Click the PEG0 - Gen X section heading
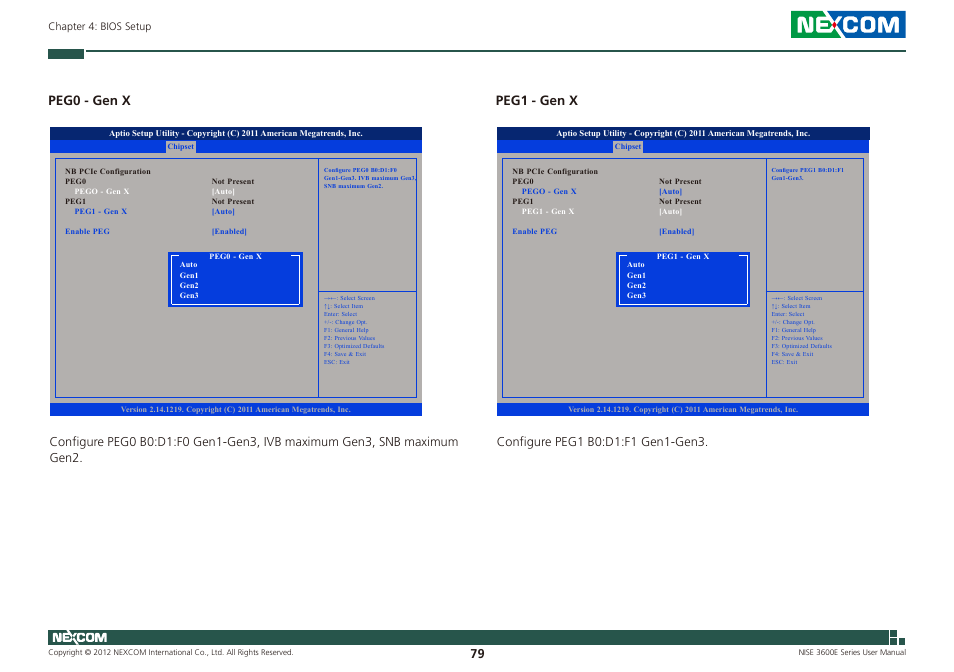 pos(89,100)
